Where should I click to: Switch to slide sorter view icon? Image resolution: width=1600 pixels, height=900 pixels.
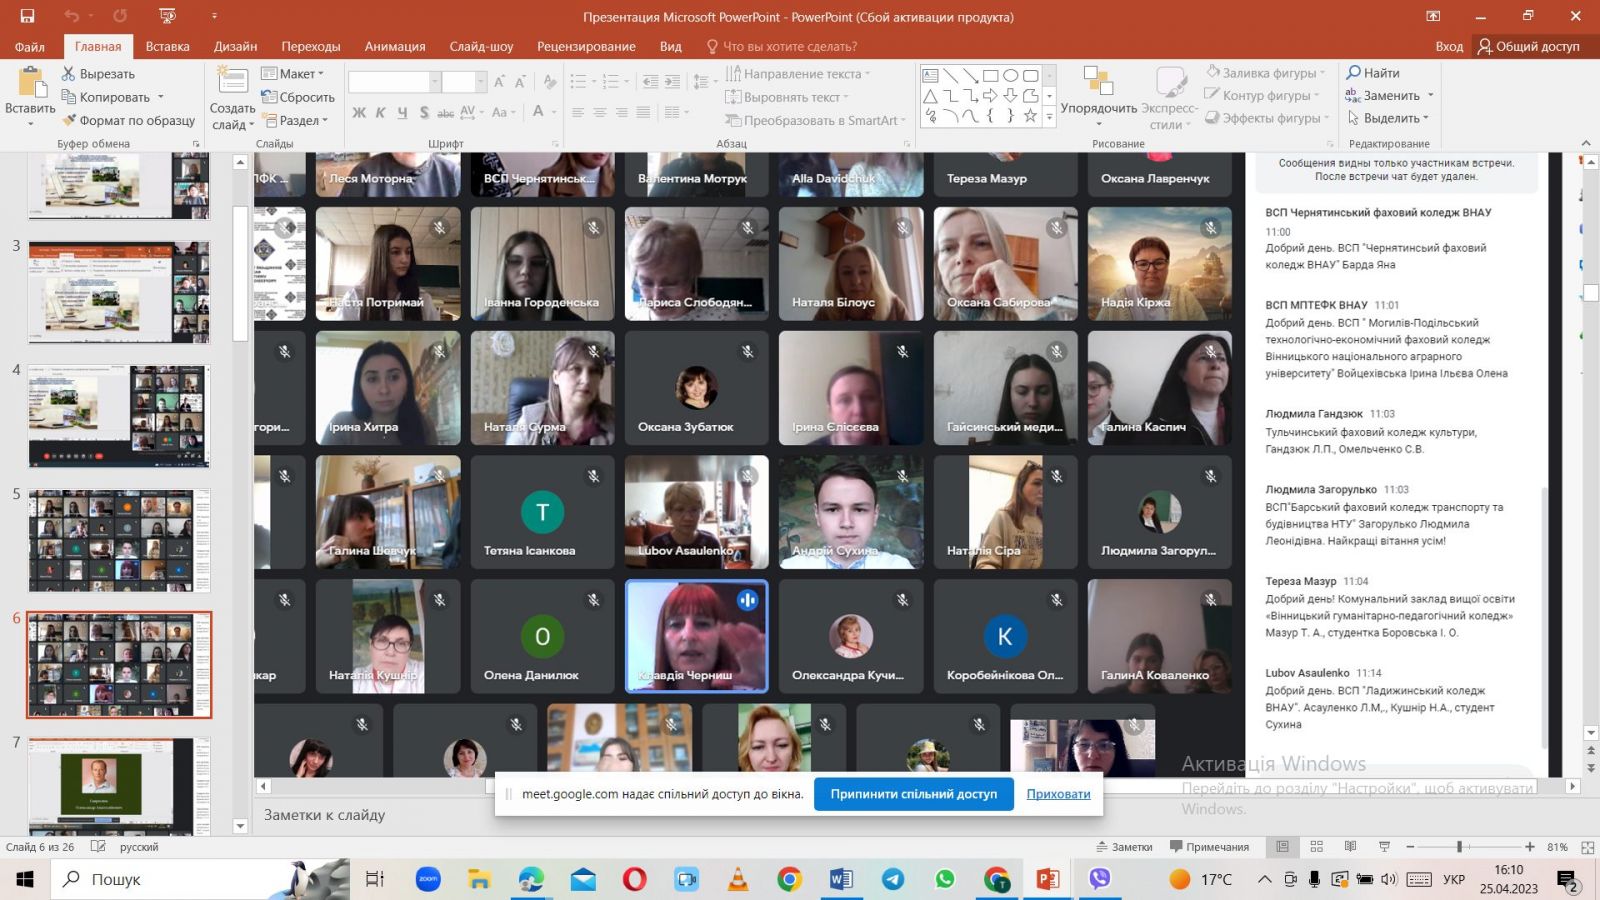(x=1317, y=847)
